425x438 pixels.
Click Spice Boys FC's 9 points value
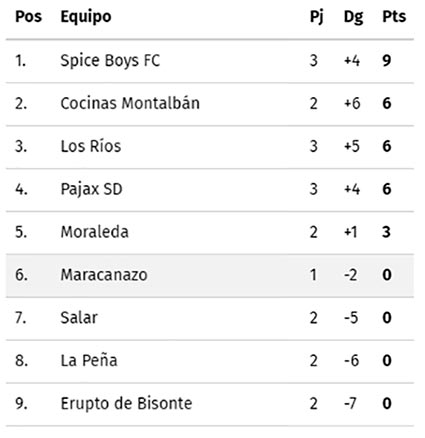(387, 61)
